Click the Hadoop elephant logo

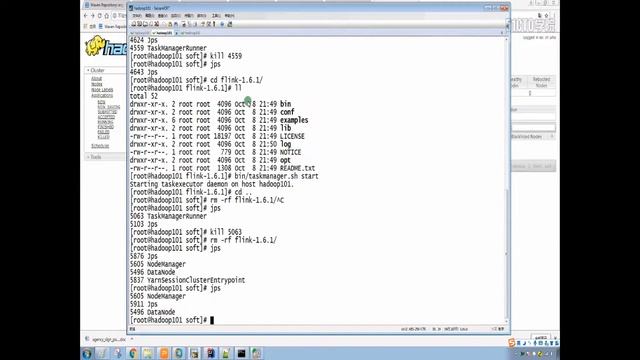[x=95, y=46]
